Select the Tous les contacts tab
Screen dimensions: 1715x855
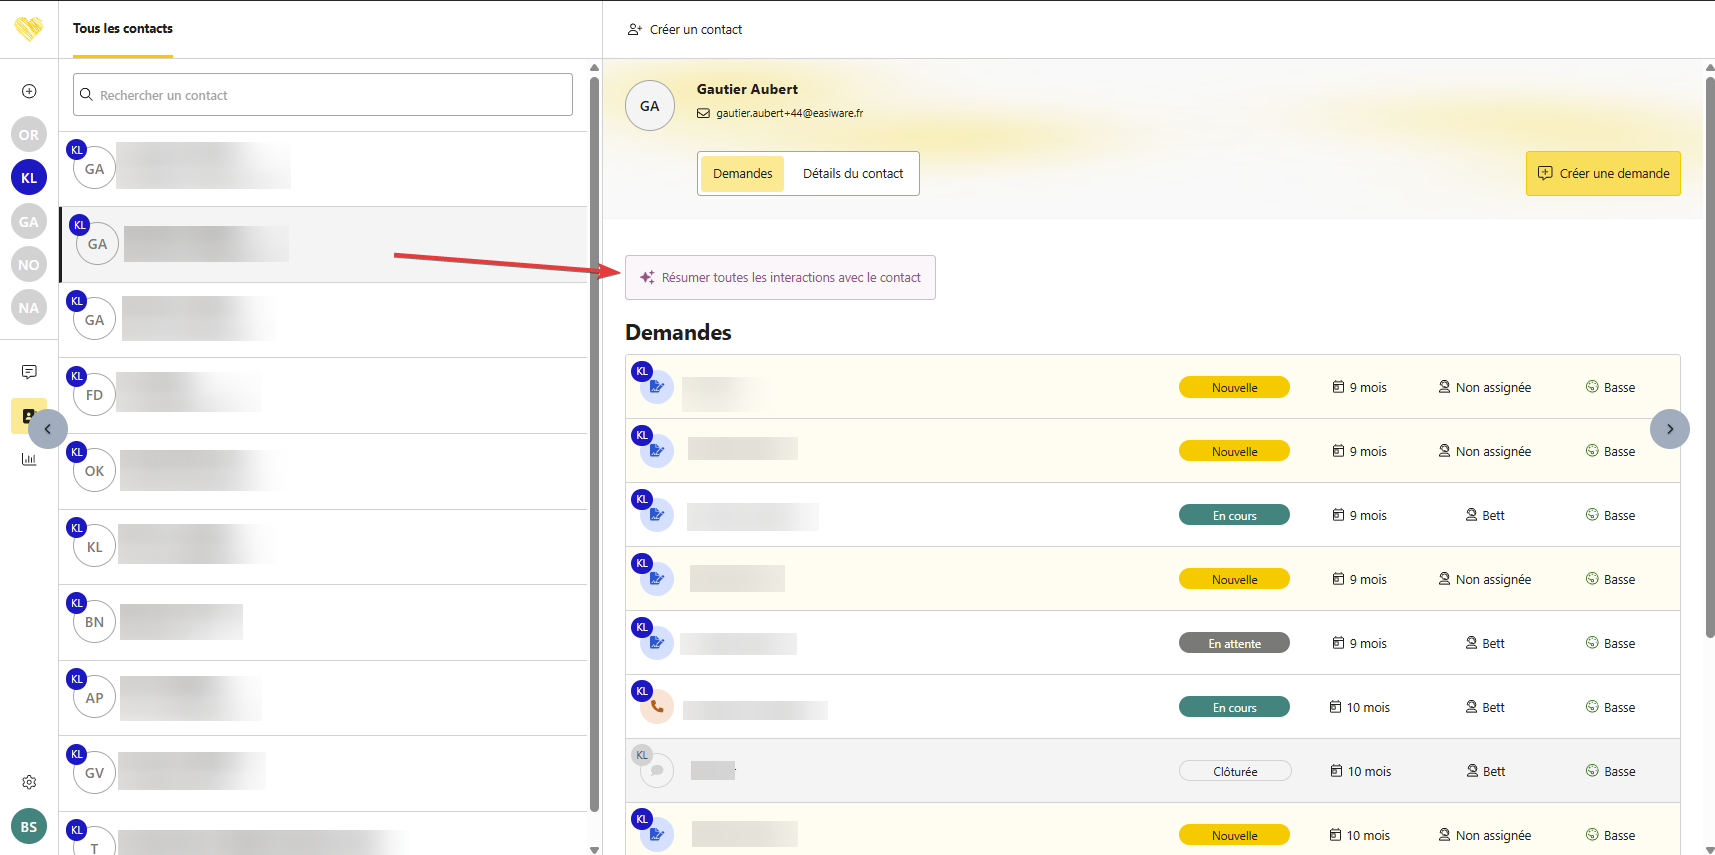[123, 29]
